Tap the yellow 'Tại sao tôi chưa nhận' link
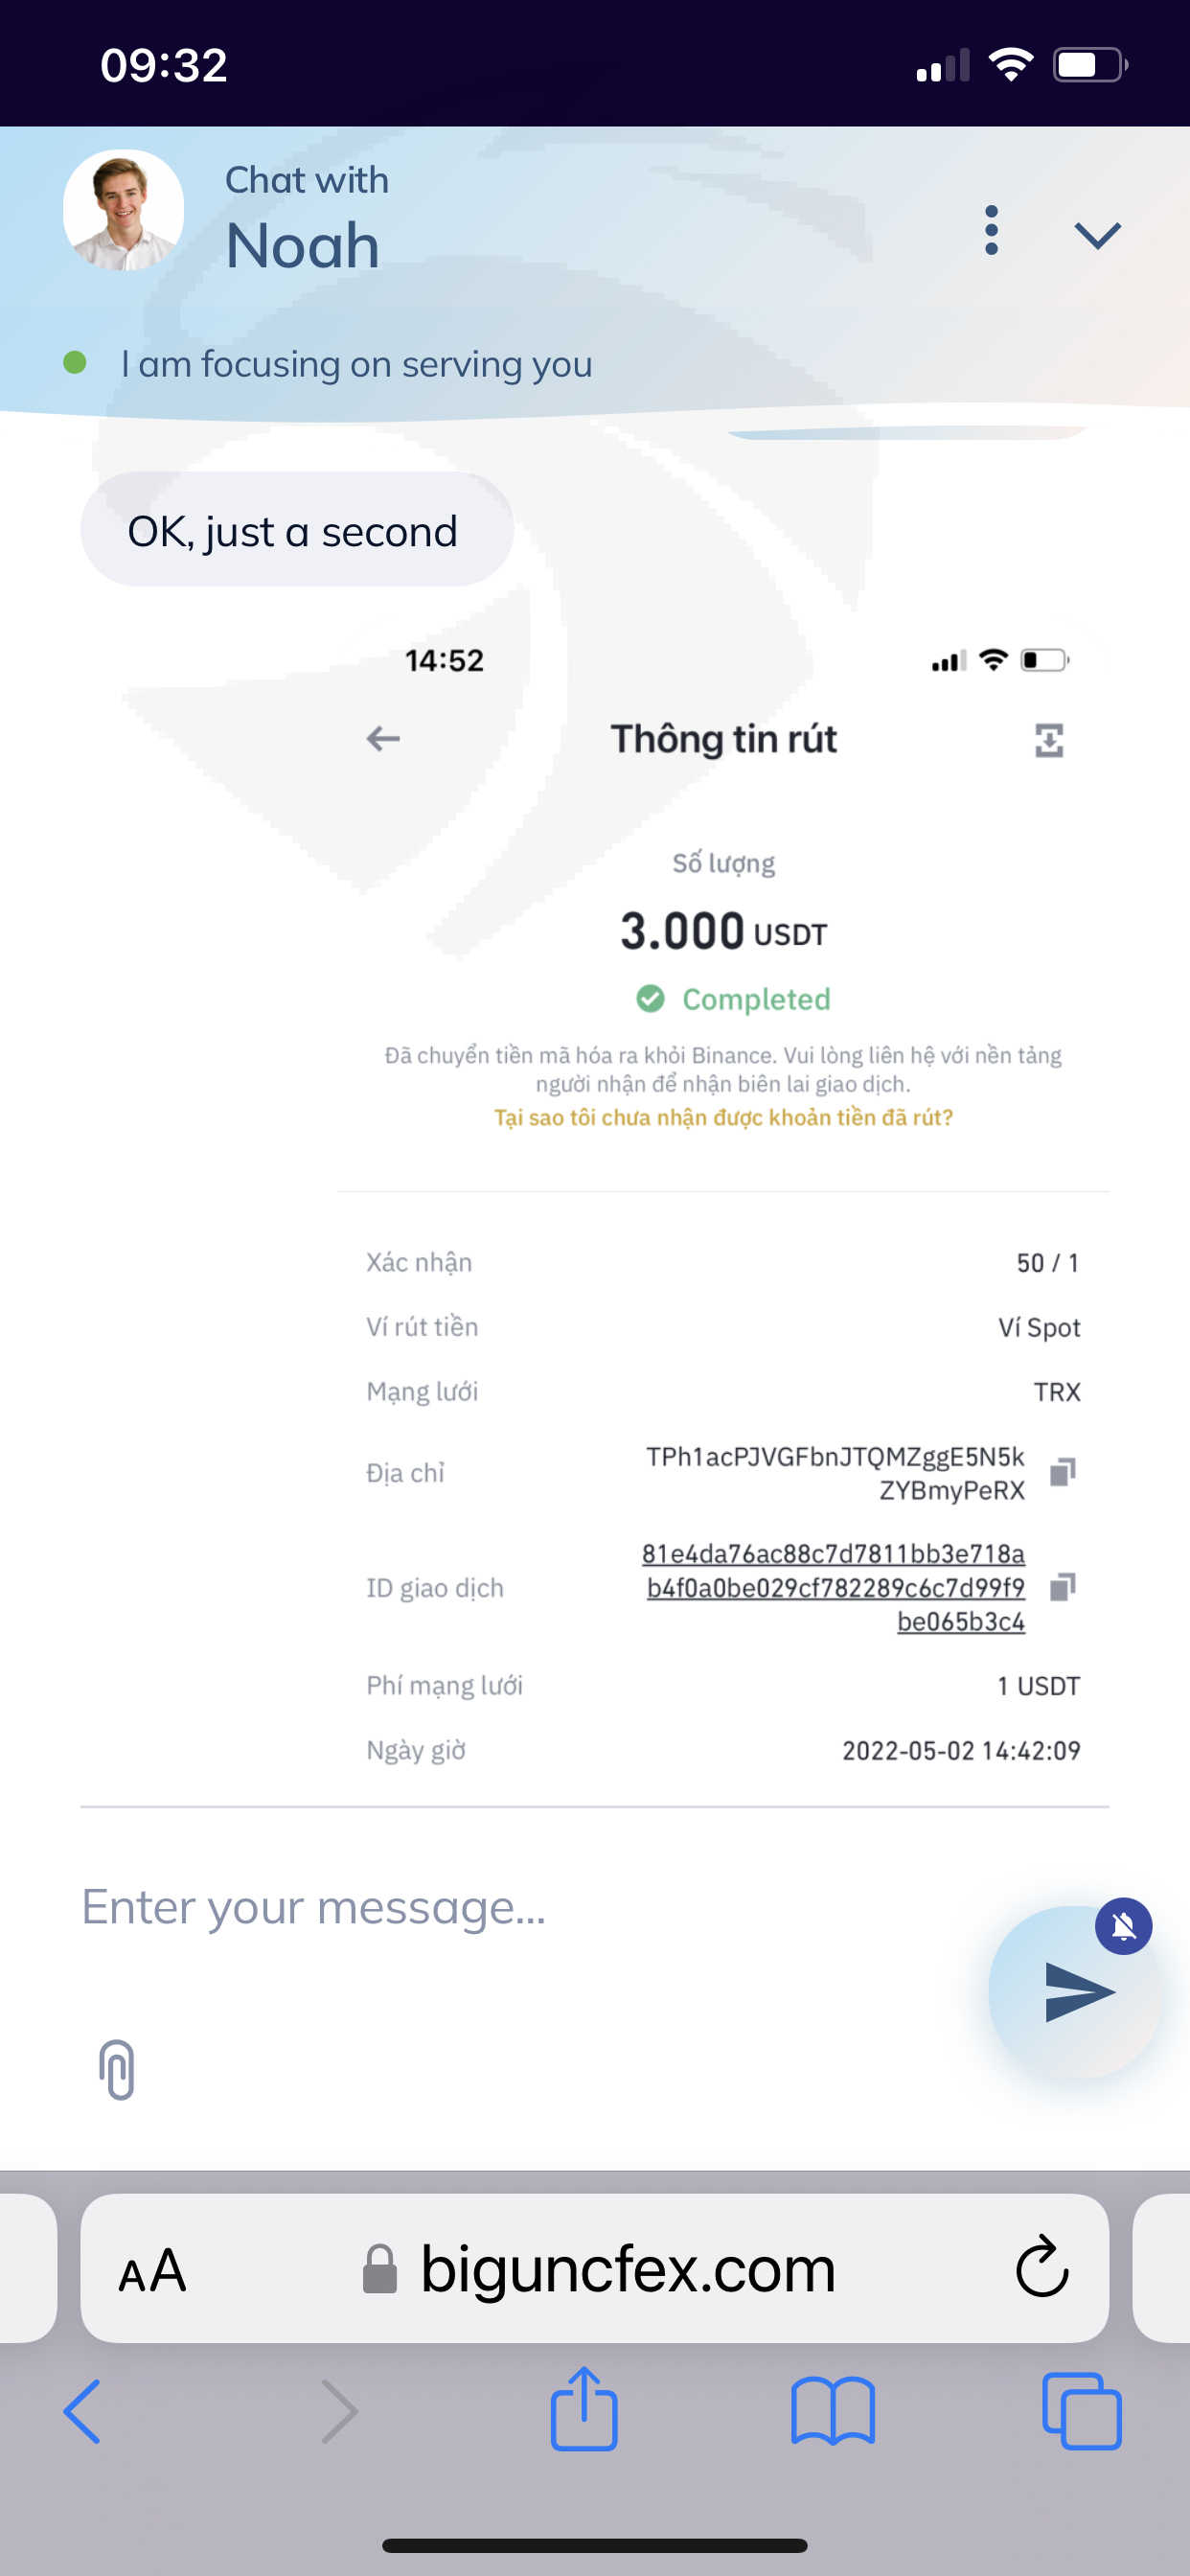1190x2576 pixels. click(722, 1117)
